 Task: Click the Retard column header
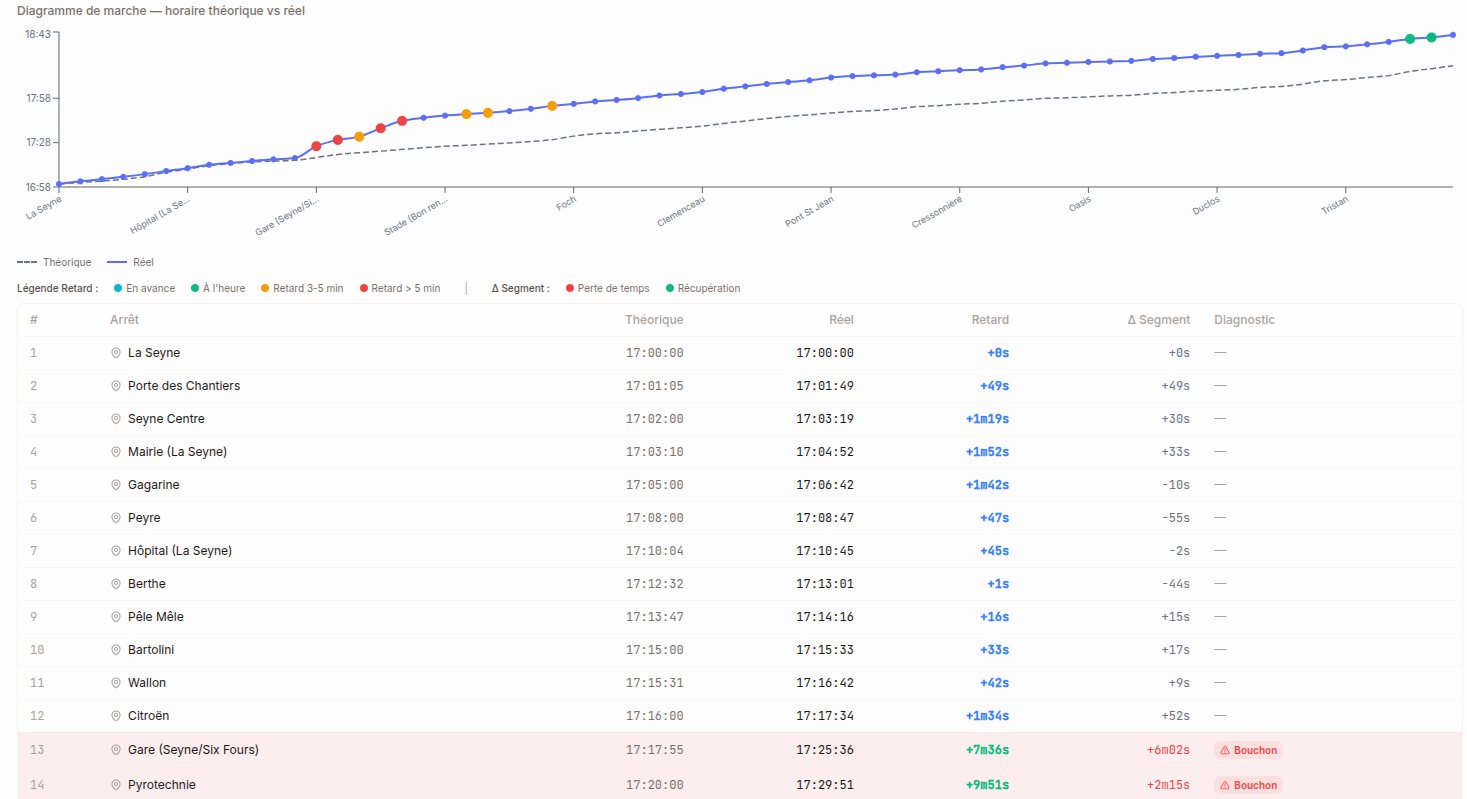[990, 320]
